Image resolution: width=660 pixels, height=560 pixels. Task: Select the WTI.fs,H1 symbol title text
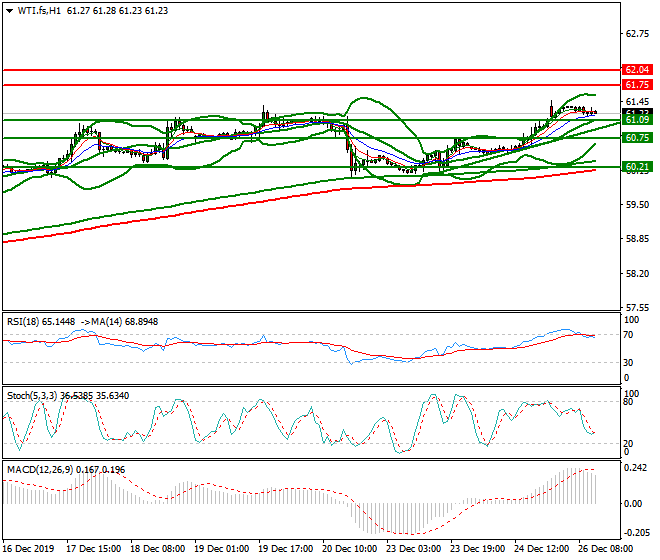(39, 11)
